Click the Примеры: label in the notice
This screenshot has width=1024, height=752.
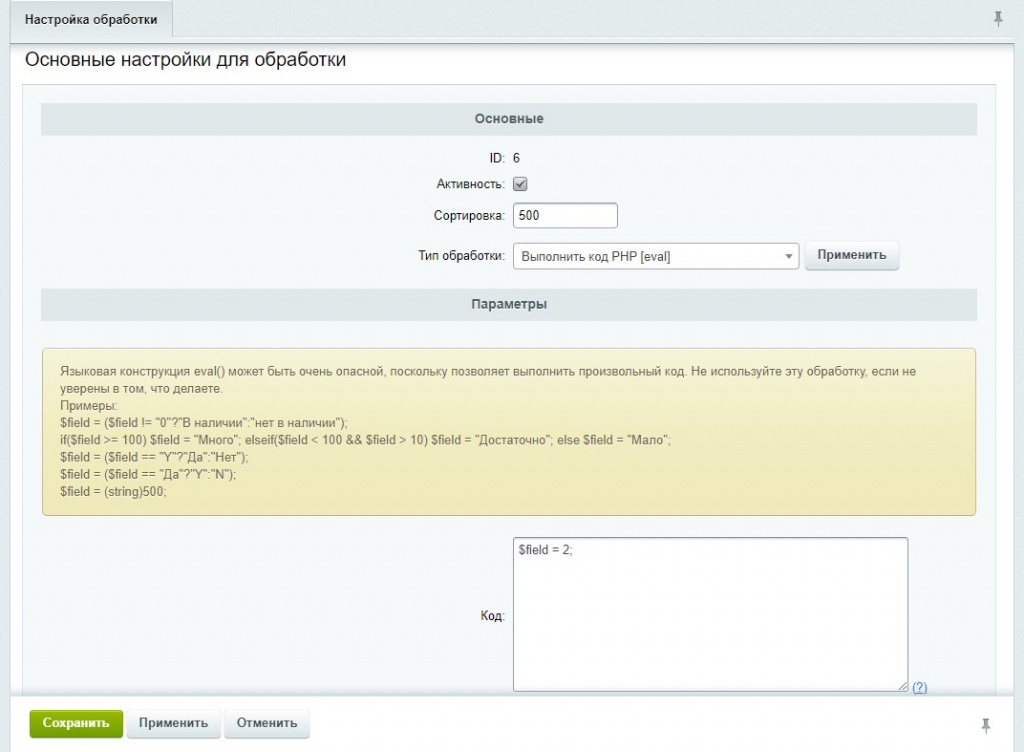point(89,405)
